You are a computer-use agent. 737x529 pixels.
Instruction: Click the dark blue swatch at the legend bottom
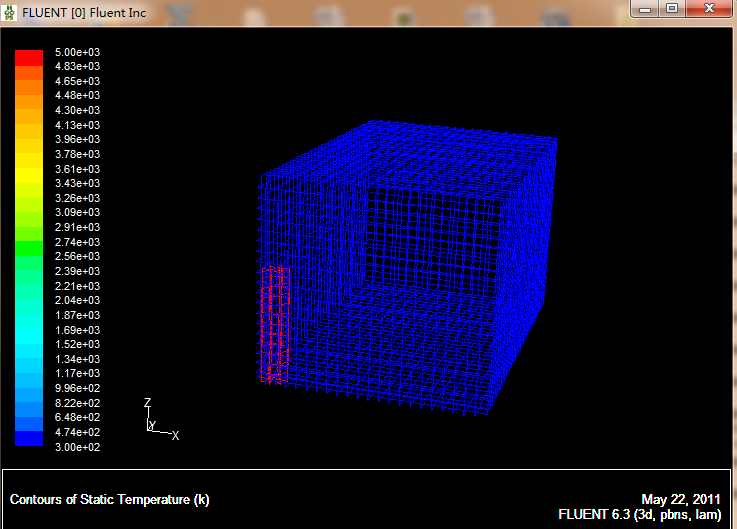pos(29,438)
